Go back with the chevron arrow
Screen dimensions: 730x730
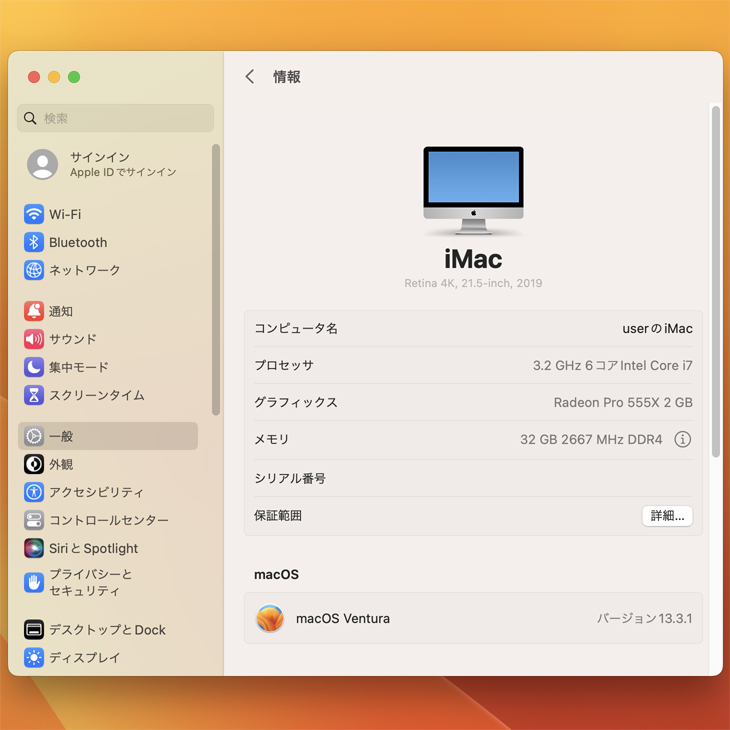click(250, 77)
